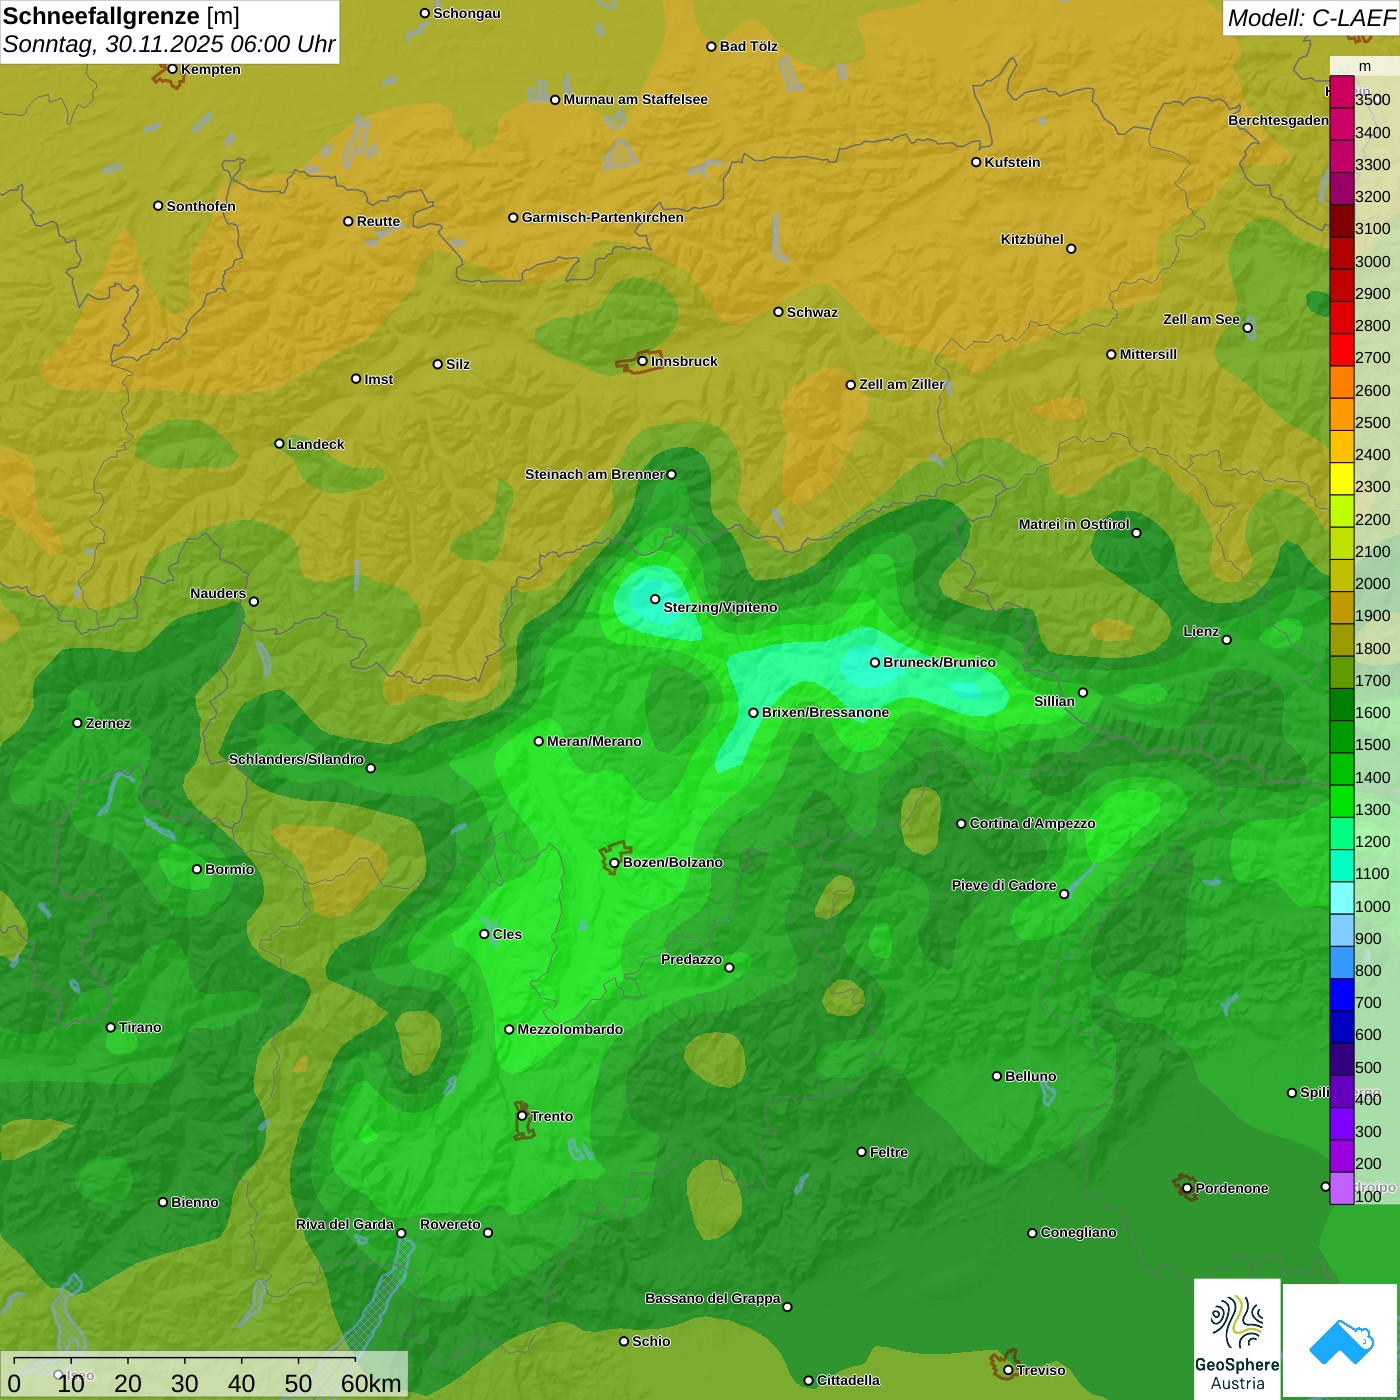The image size is (1400, 1400).
Task: Click the Mittersill city label
Action: 1148,354
